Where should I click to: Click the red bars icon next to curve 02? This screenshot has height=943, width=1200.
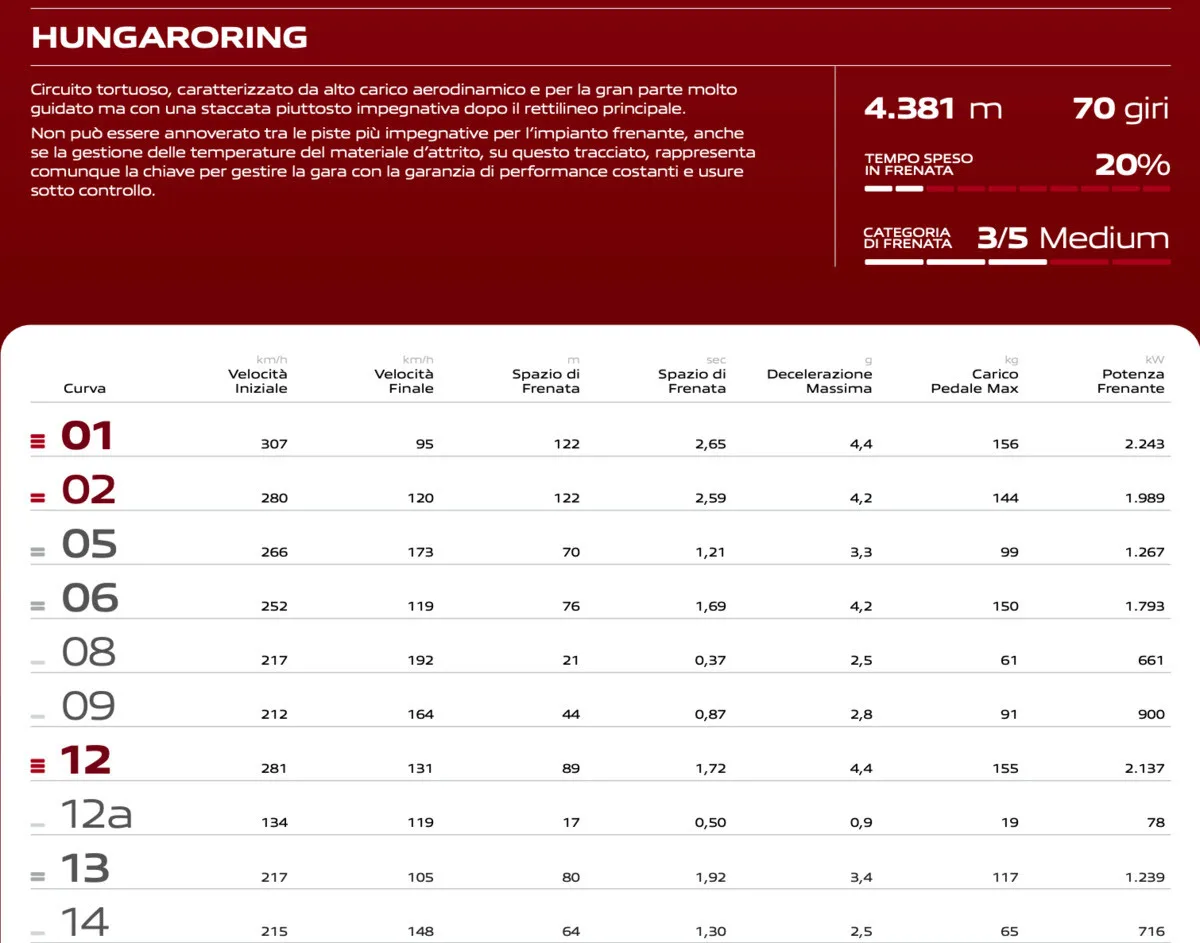(x=38, y=497)
